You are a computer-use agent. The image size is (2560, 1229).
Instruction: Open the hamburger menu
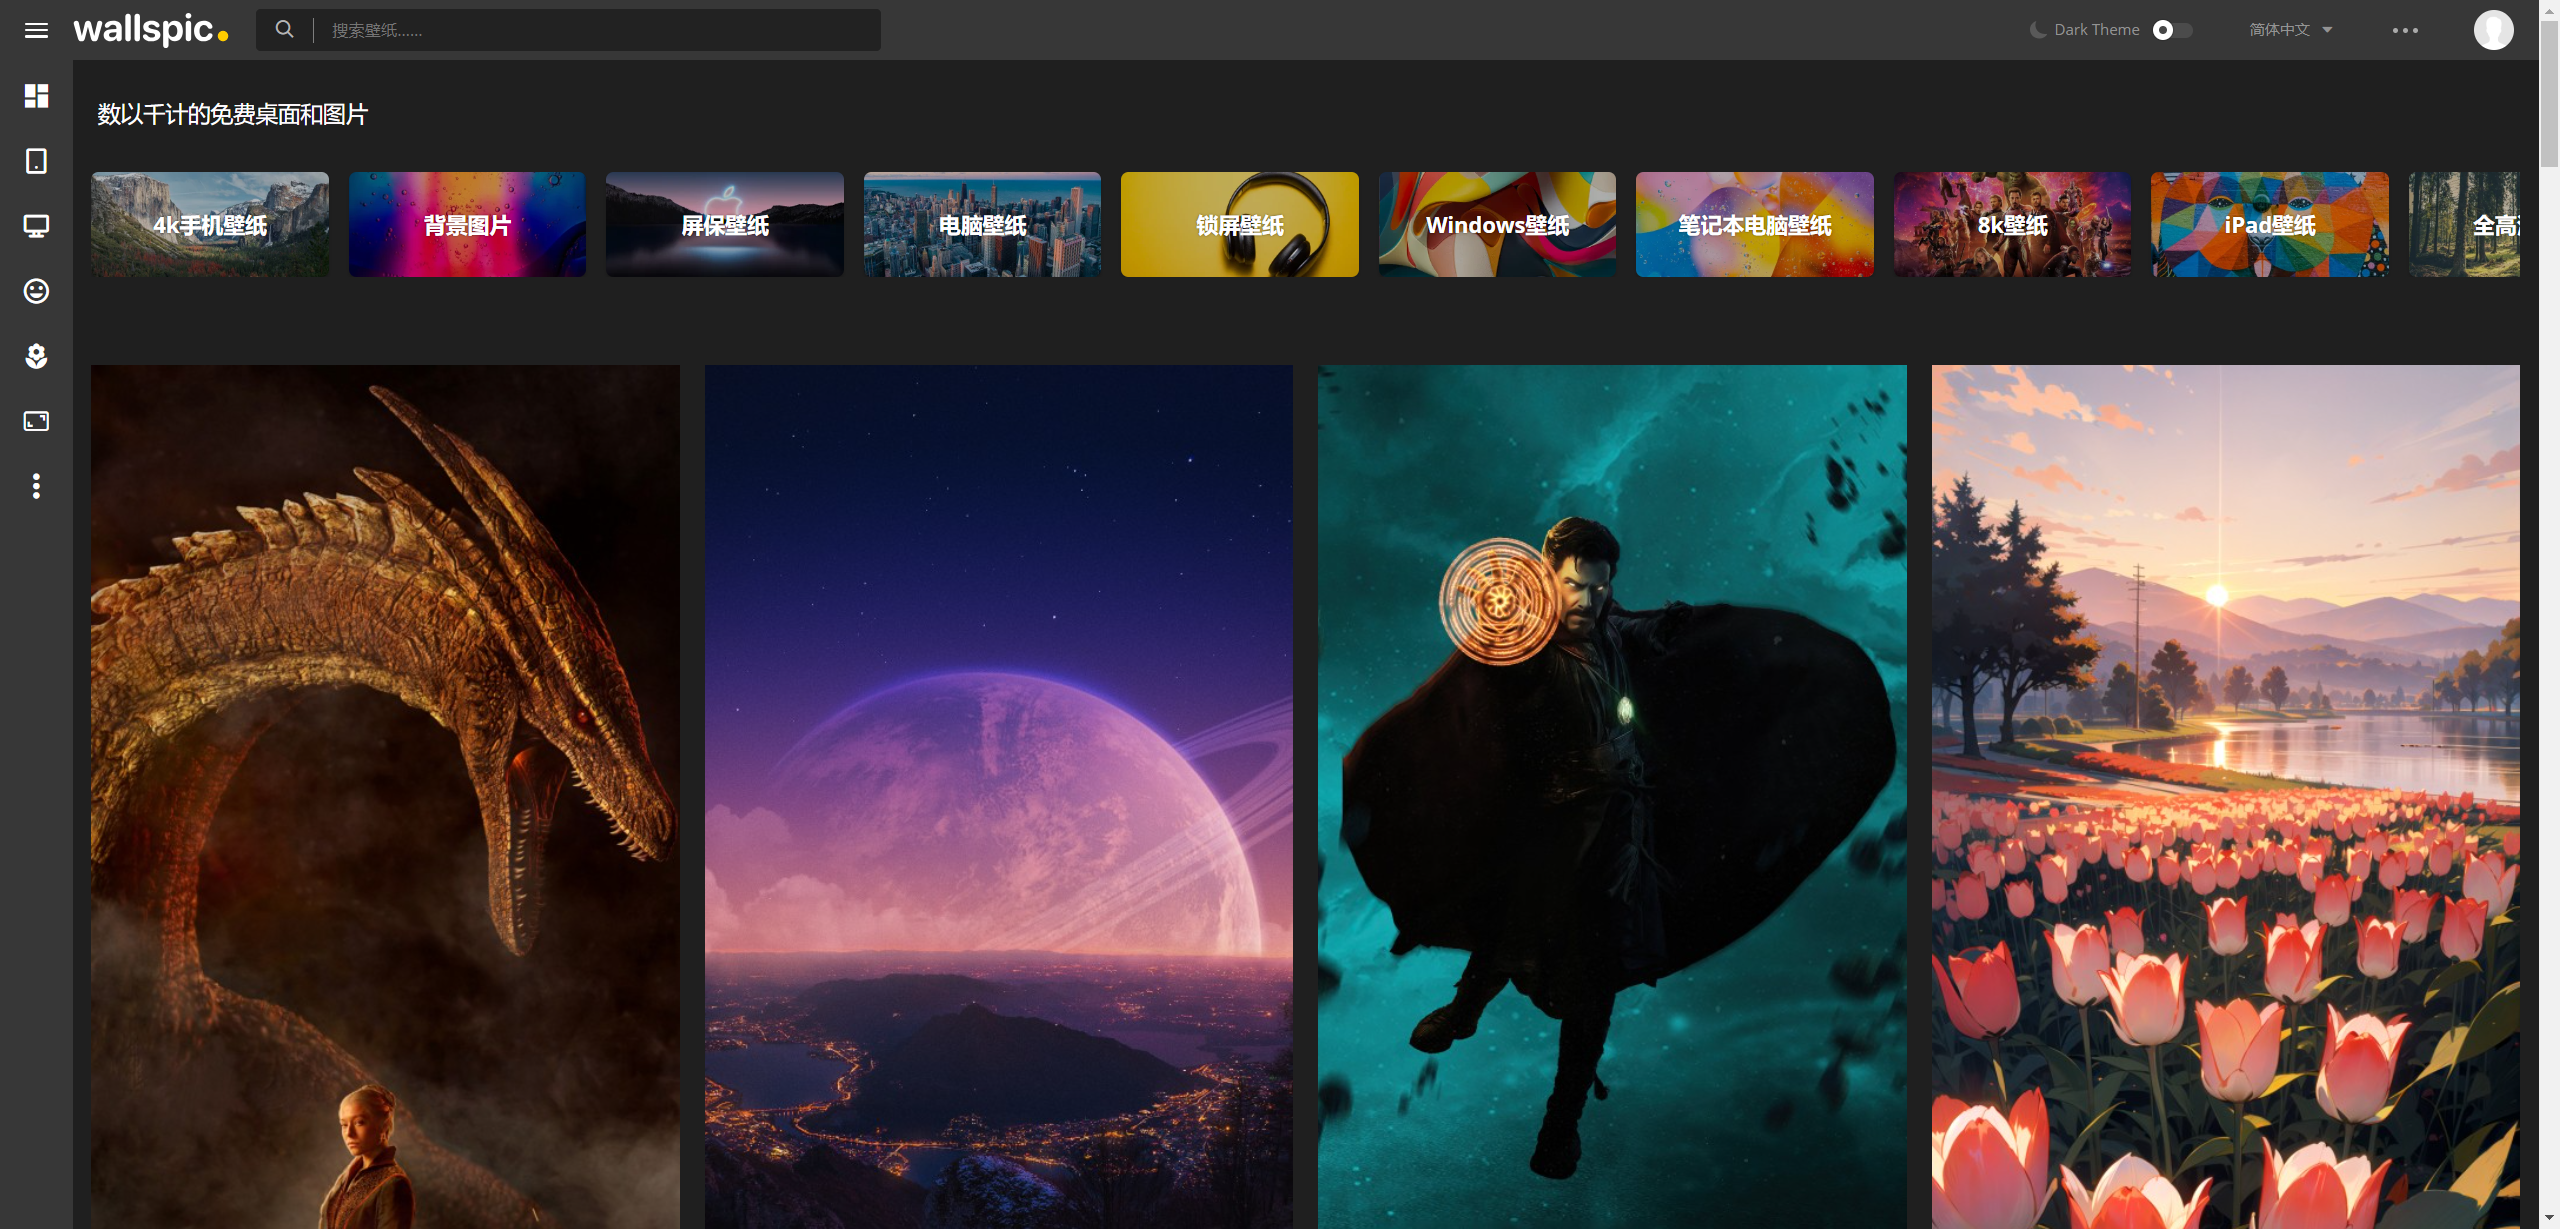pos(36,30)
